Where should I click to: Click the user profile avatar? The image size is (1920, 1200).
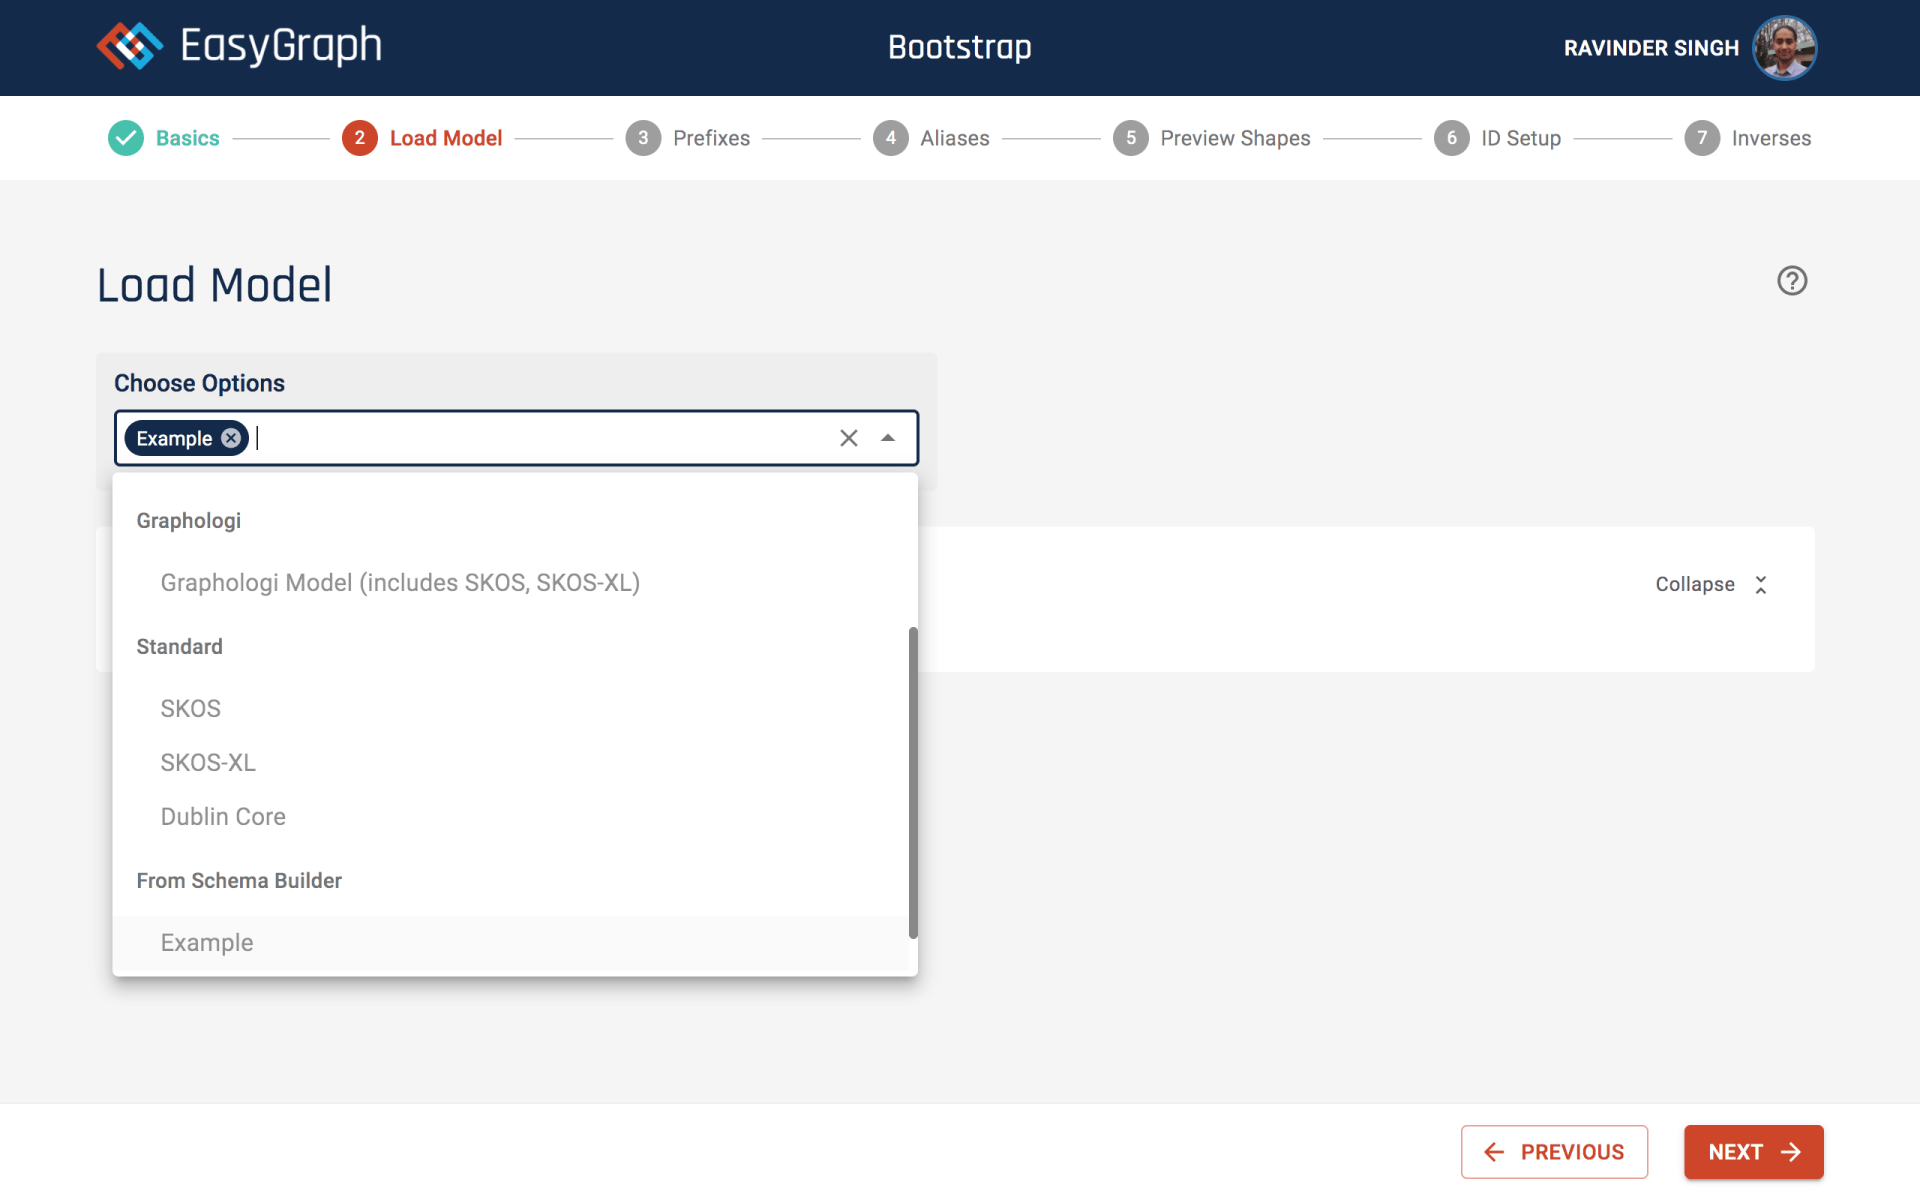tap(1784, 47)
